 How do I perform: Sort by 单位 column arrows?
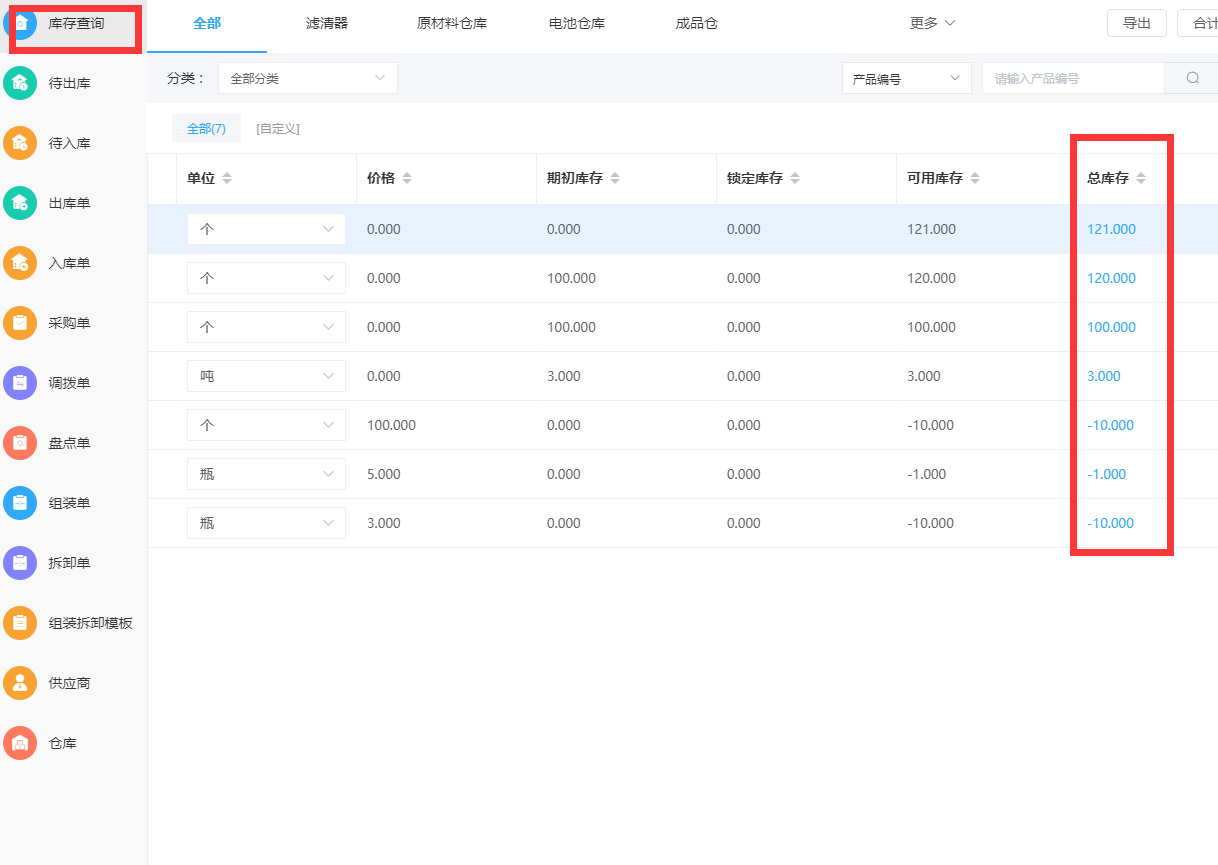coord(227,178)
